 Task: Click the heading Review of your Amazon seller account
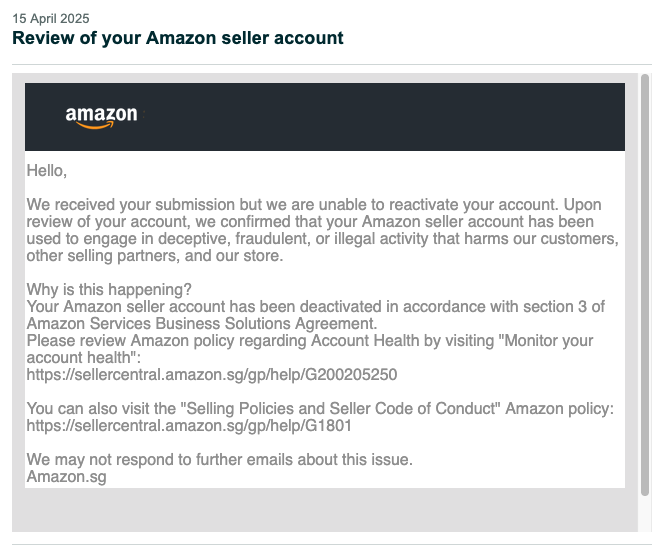click(x=178, y=38)
